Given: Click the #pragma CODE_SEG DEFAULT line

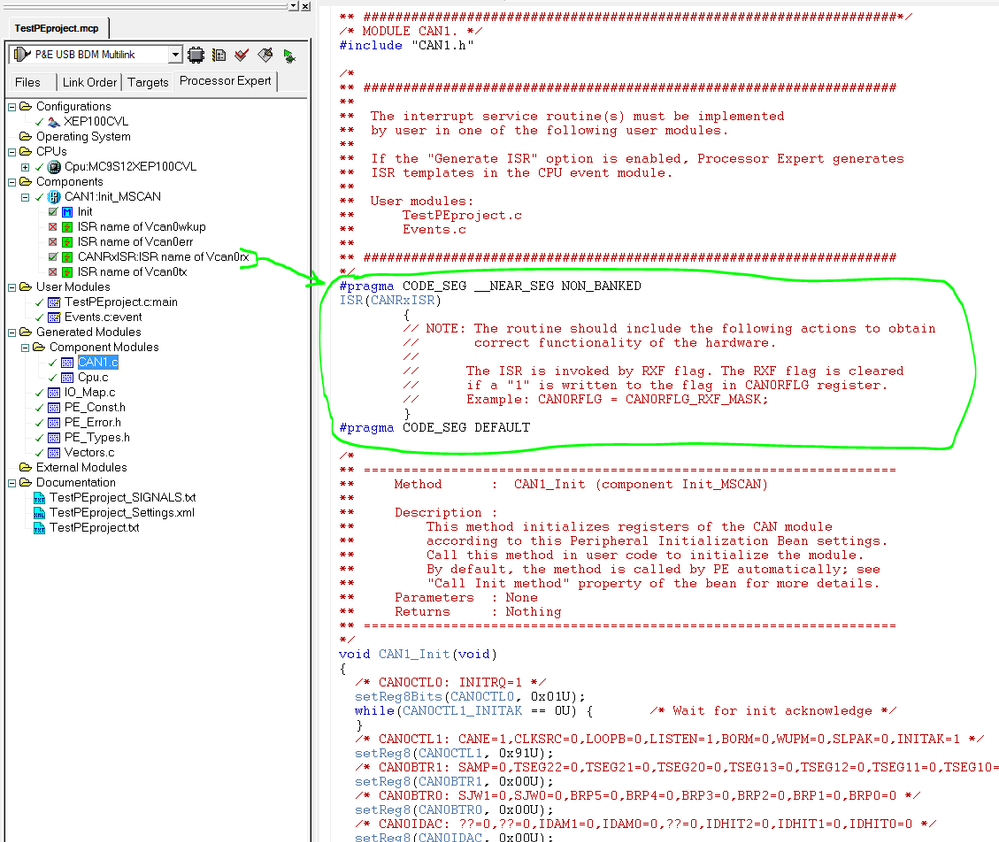Looking at the screenshot, I should click(435, 427).
